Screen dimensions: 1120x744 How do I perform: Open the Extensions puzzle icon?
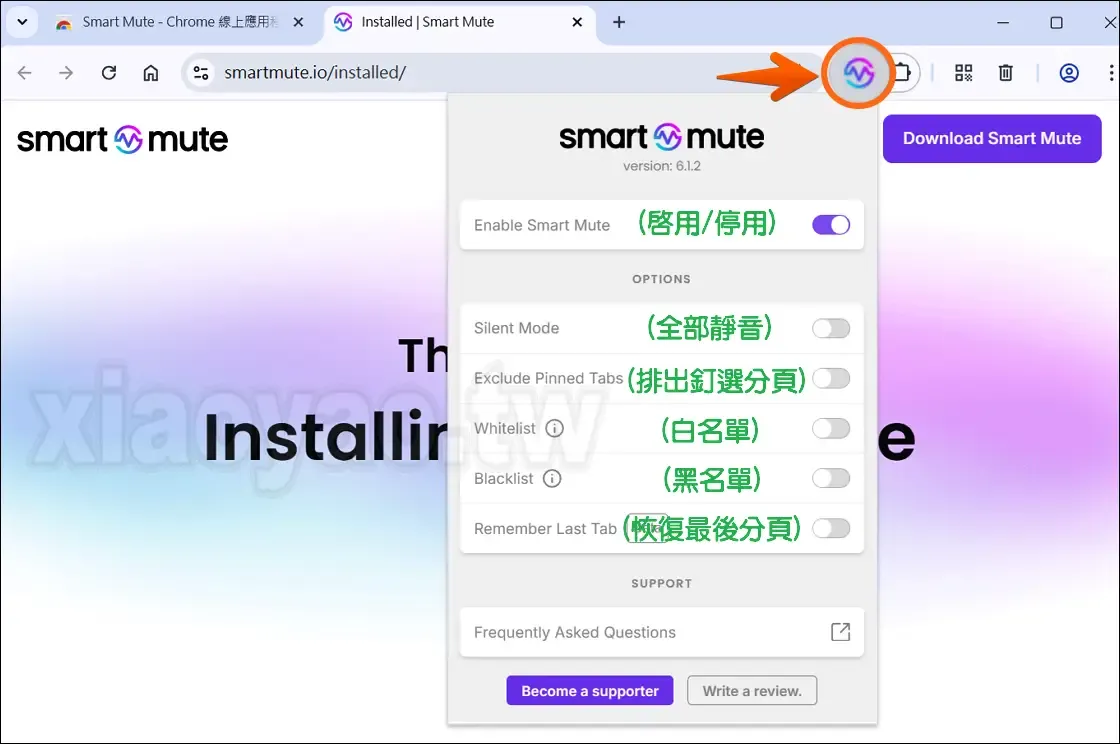tap(904, 73)
